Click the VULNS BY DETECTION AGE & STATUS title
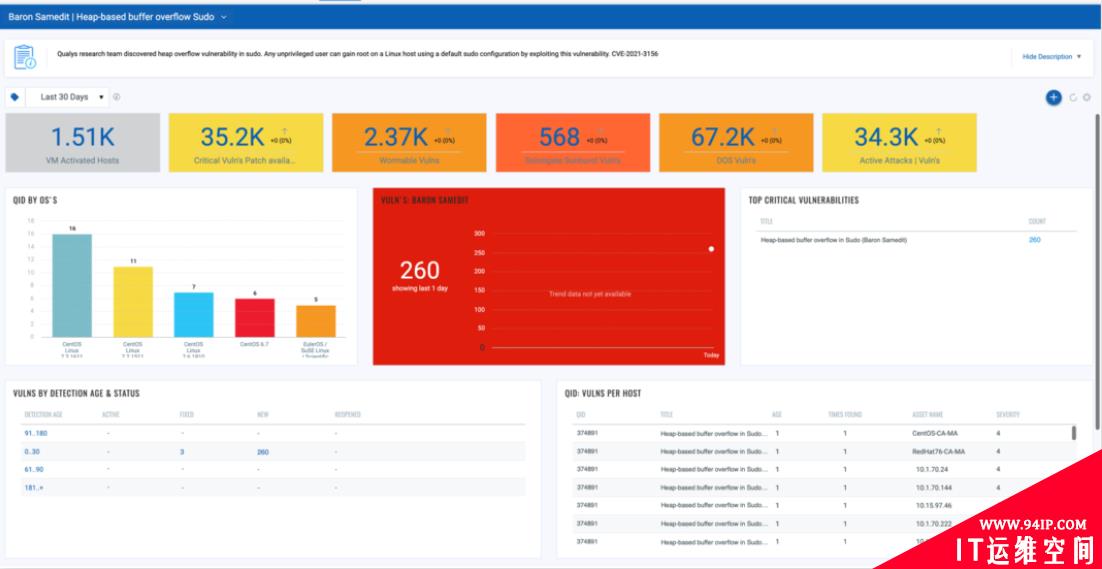This screenshot has width=1102, height=569. coord(76,393)
